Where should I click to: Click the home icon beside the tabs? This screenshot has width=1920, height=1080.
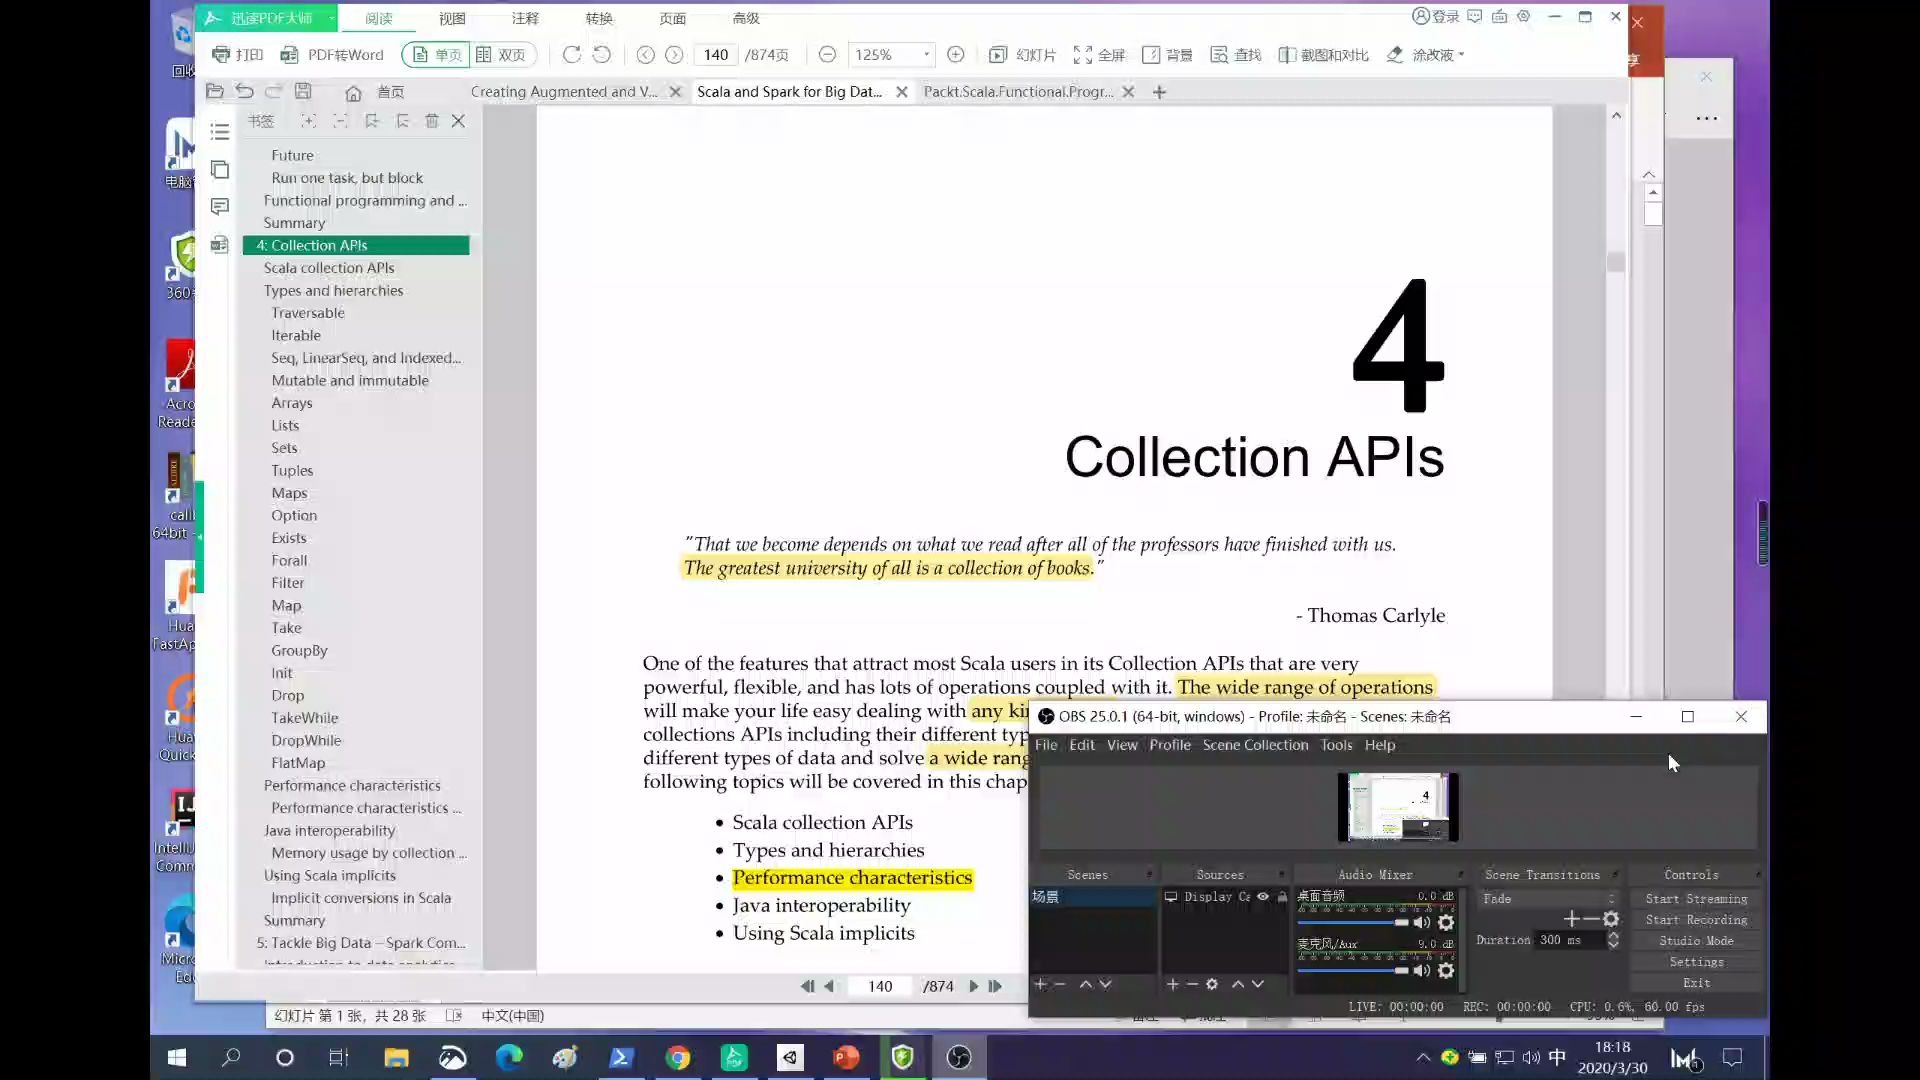point(353,92)
